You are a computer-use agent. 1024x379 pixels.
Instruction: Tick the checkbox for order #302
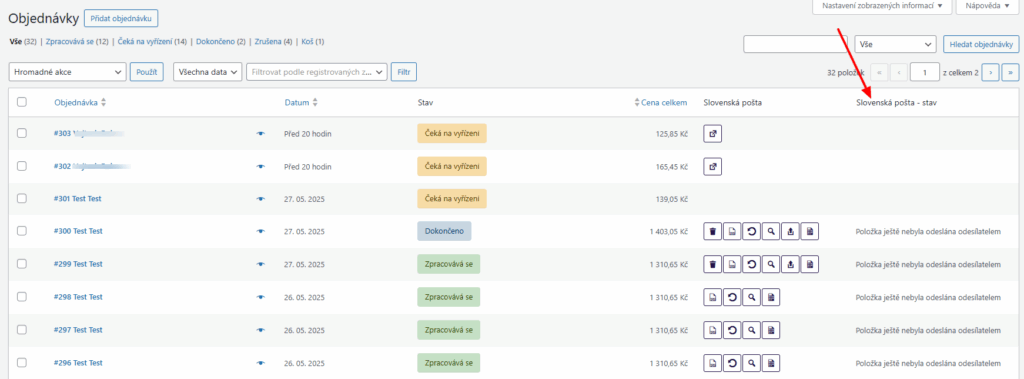tap(22, 166)
